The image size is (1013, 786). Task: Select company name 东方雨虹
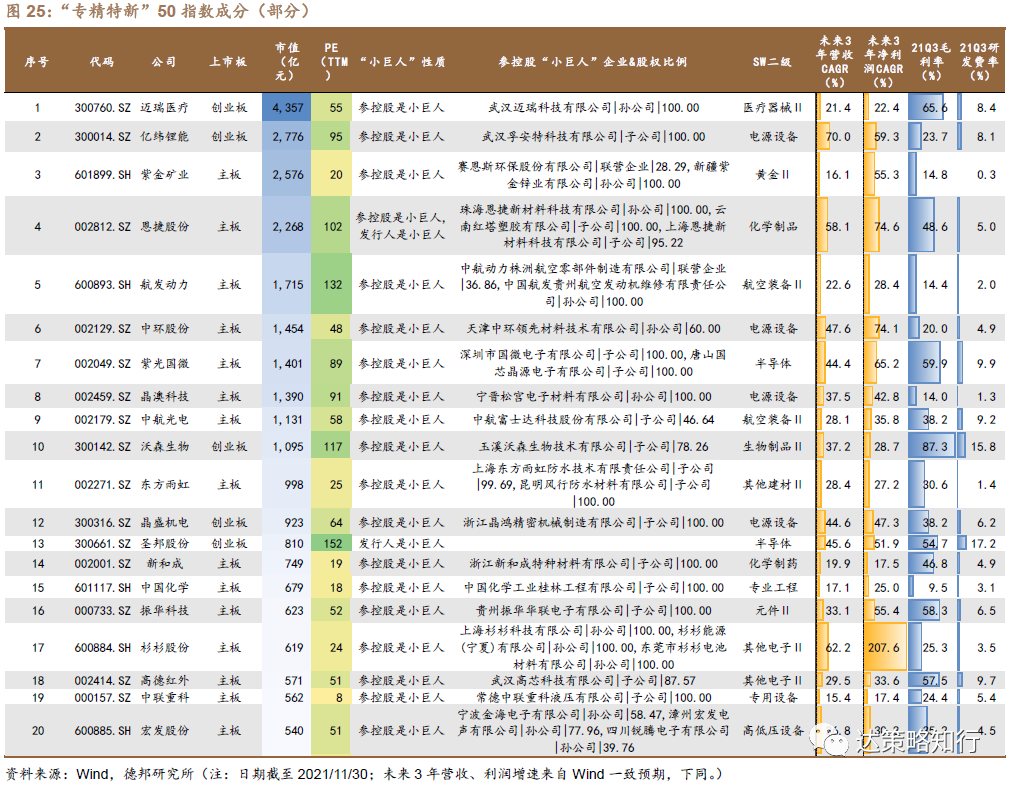[x=165, y=484]
